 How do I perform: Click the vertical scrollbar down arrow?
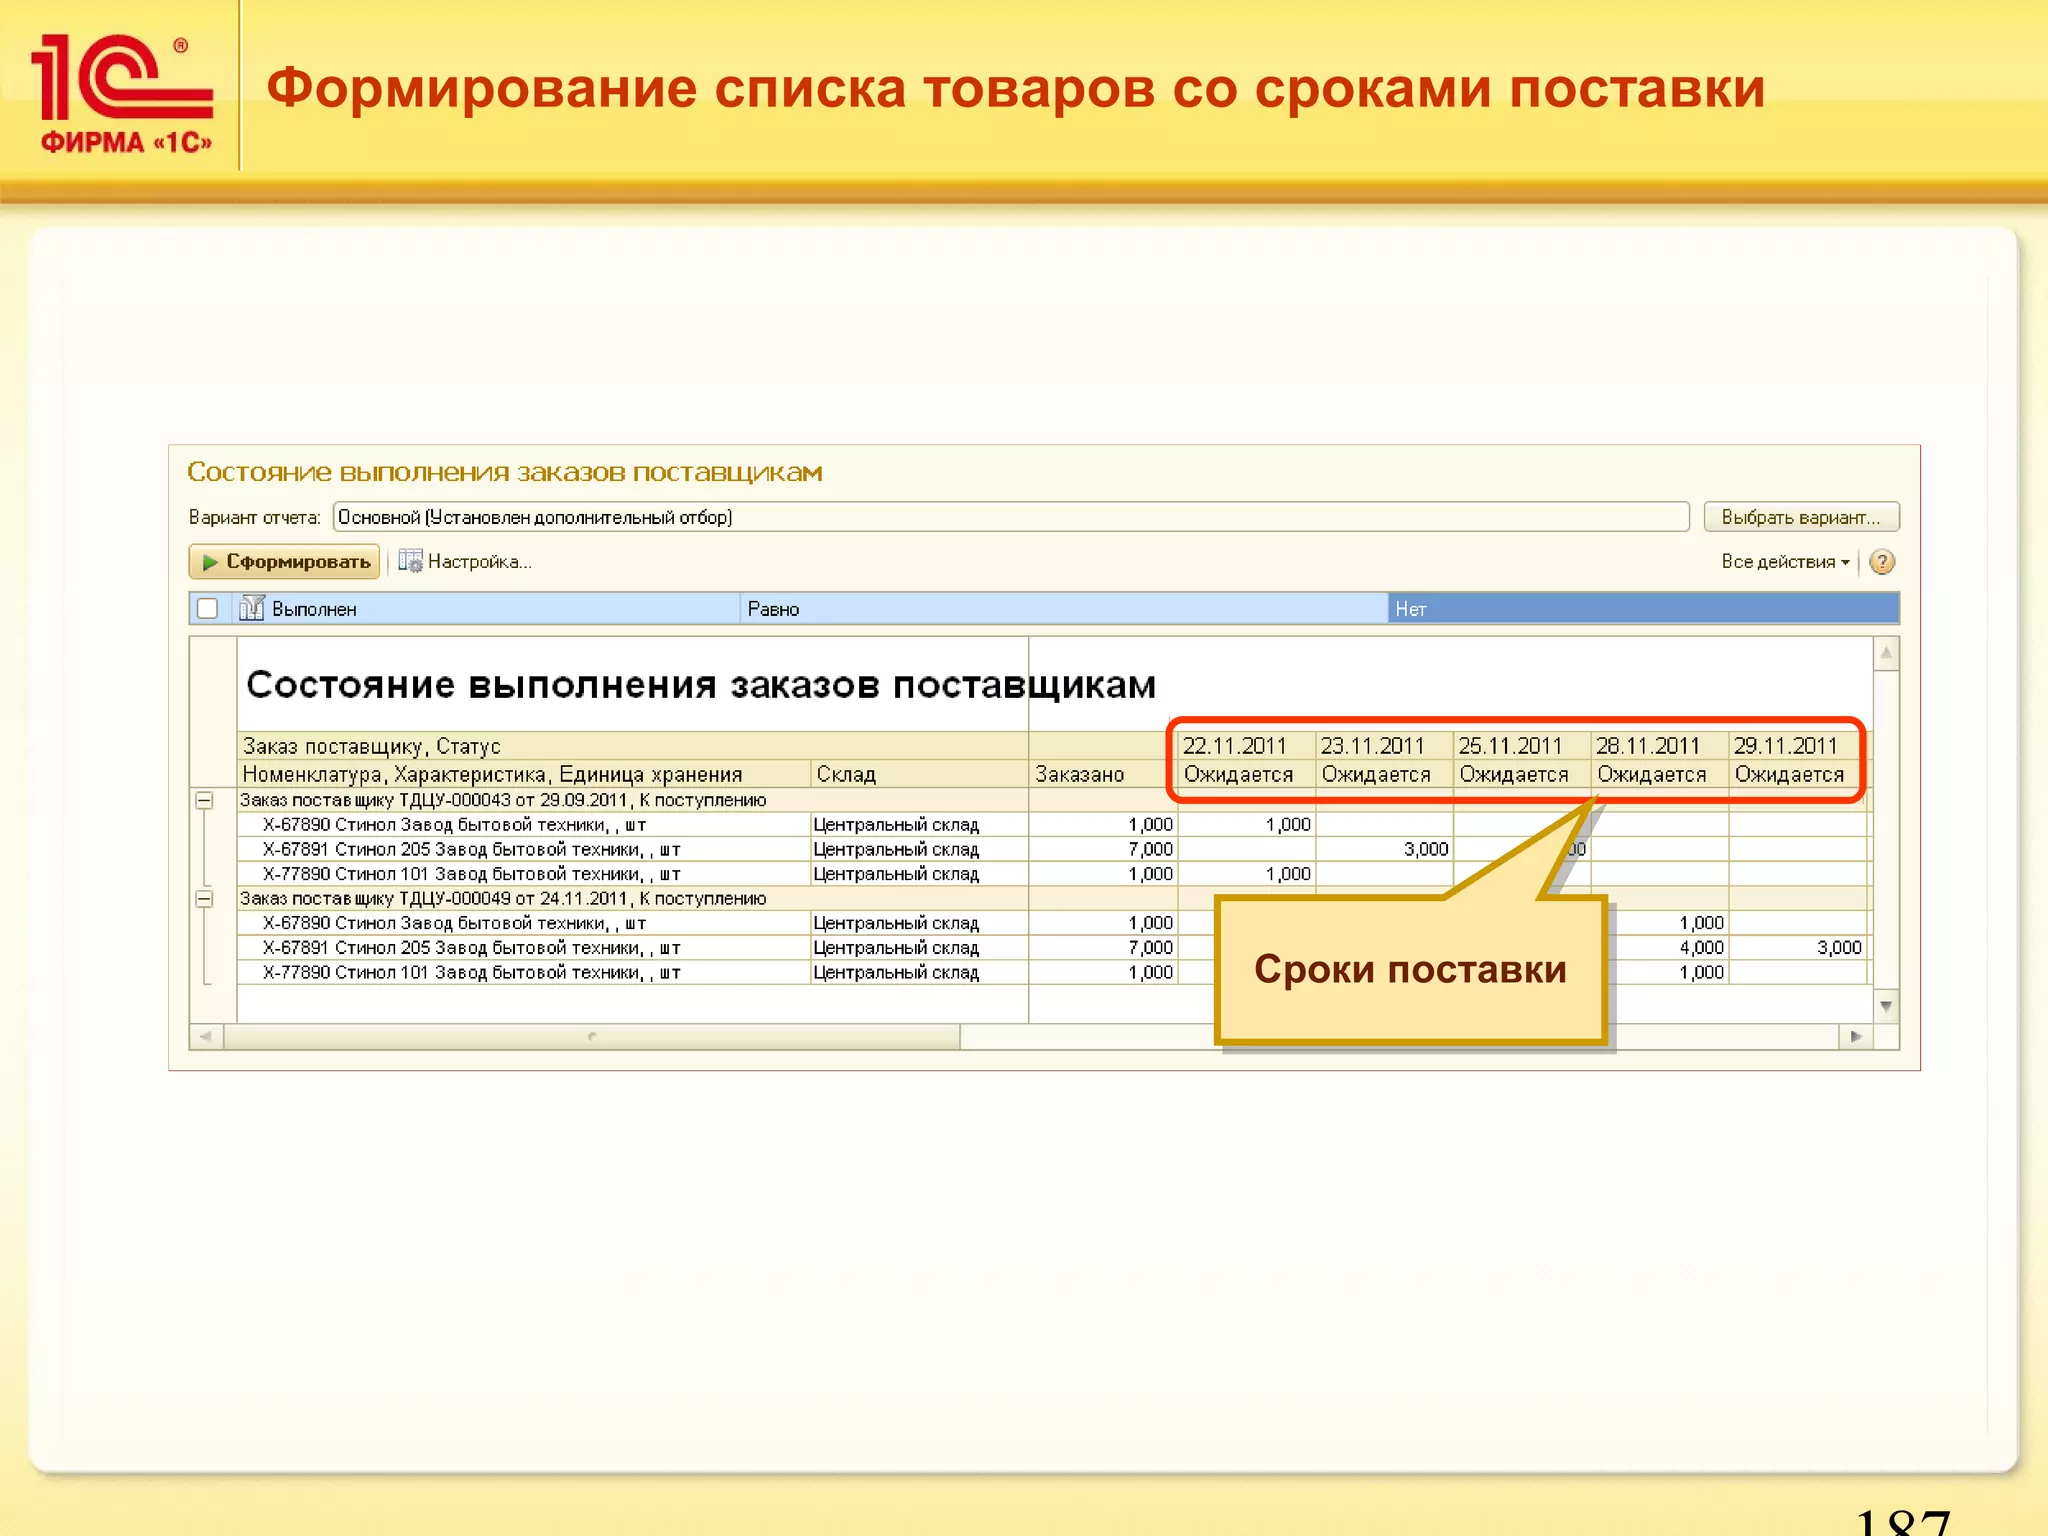[x=1886, y=1006]
